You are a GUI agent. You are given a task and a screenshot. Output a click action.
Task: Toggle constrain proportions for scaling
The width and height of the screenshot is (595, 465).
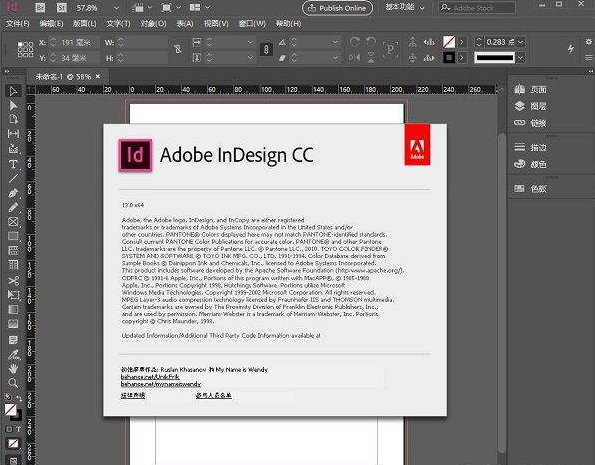(x=266, y=49)
